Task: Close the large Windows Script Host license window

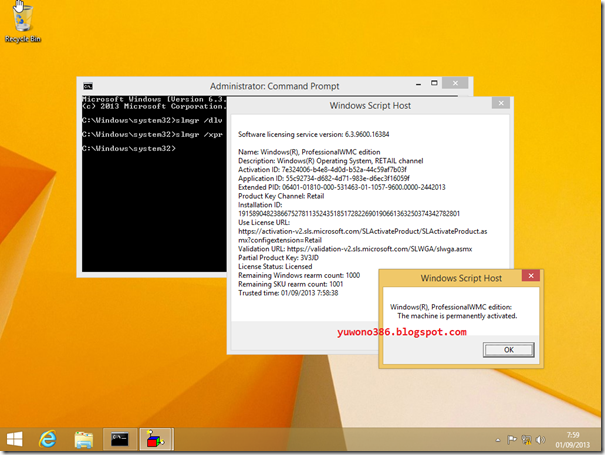Action: click(501, 103)
